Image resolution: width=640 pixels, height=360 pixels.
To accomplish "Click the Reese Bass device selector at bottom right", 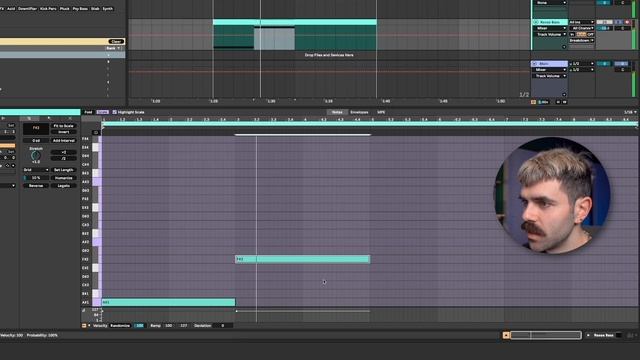I will (603, 335).
